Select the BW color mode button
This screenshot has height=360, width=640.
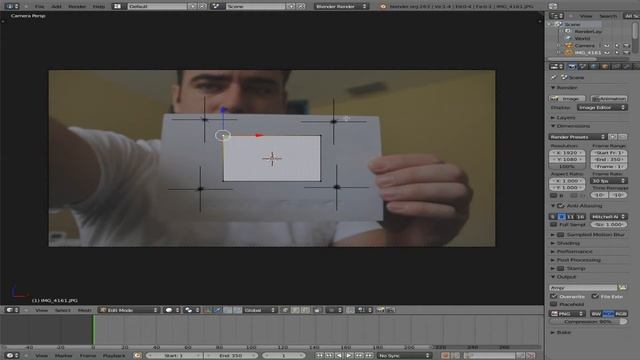click(x=596, y=313)
